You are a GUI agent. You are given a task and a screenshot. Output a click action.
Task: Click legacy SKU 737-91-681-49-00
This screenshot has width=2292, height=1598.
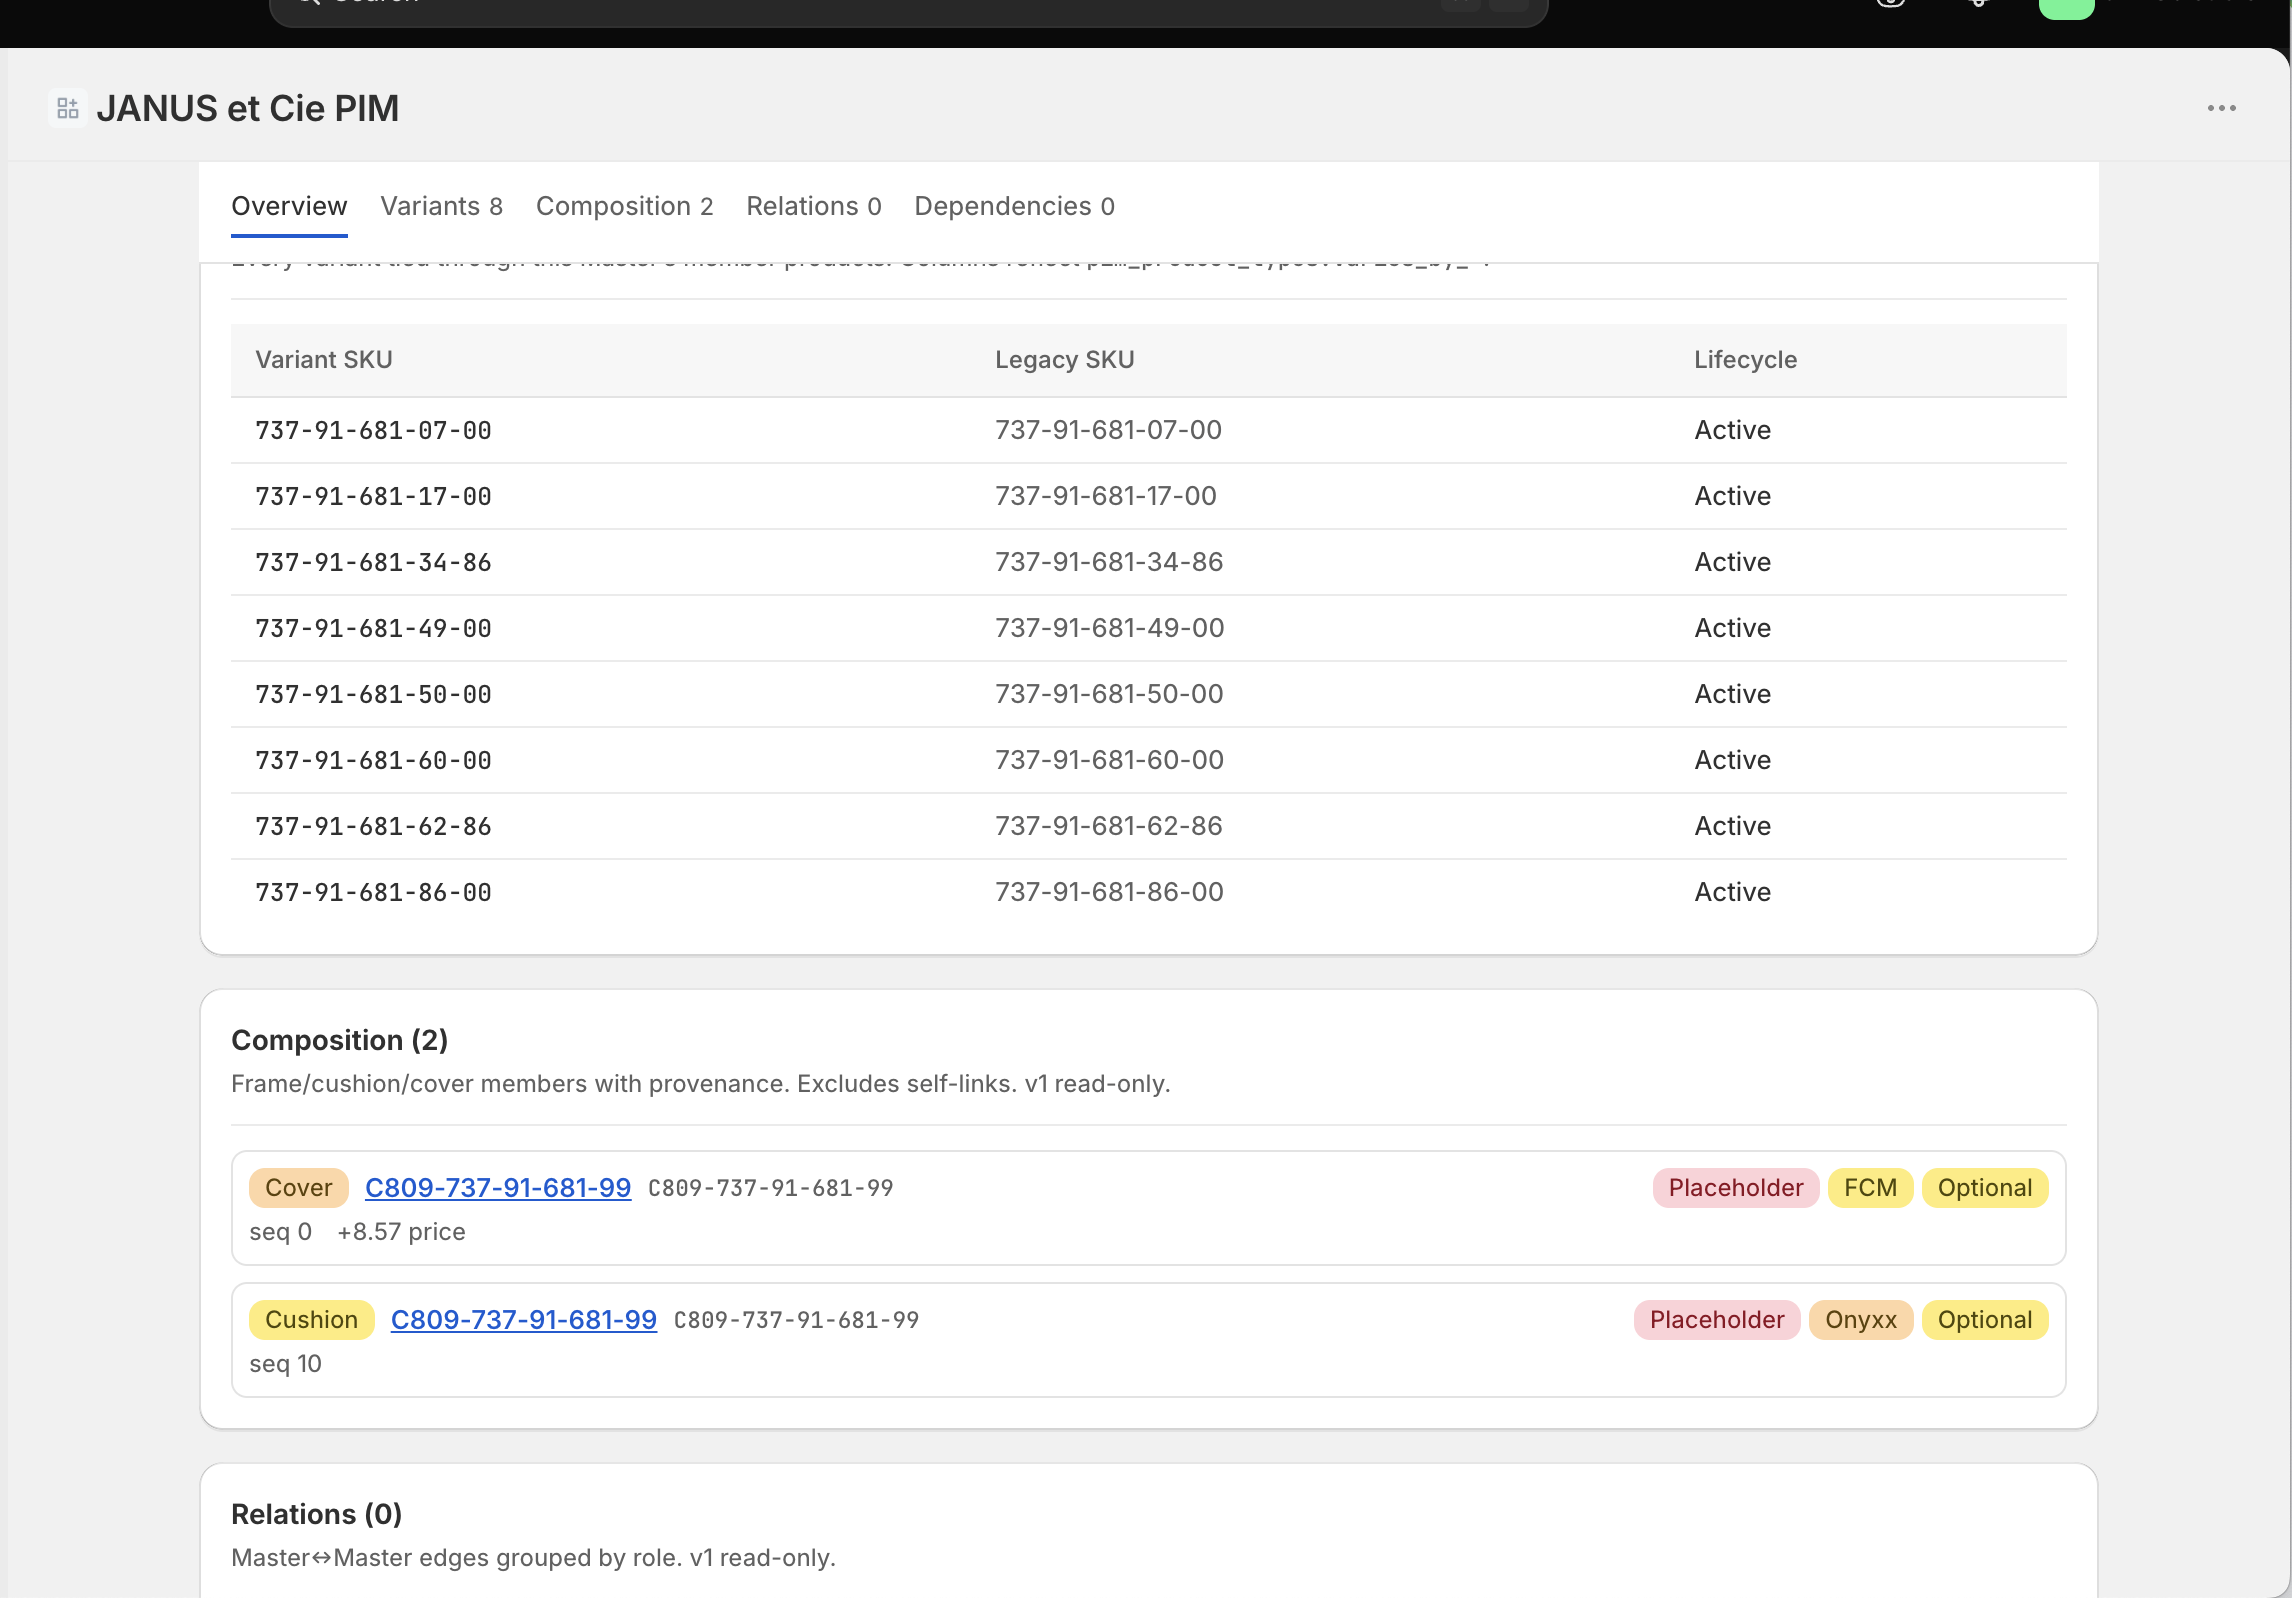[x=1110, y=628]
